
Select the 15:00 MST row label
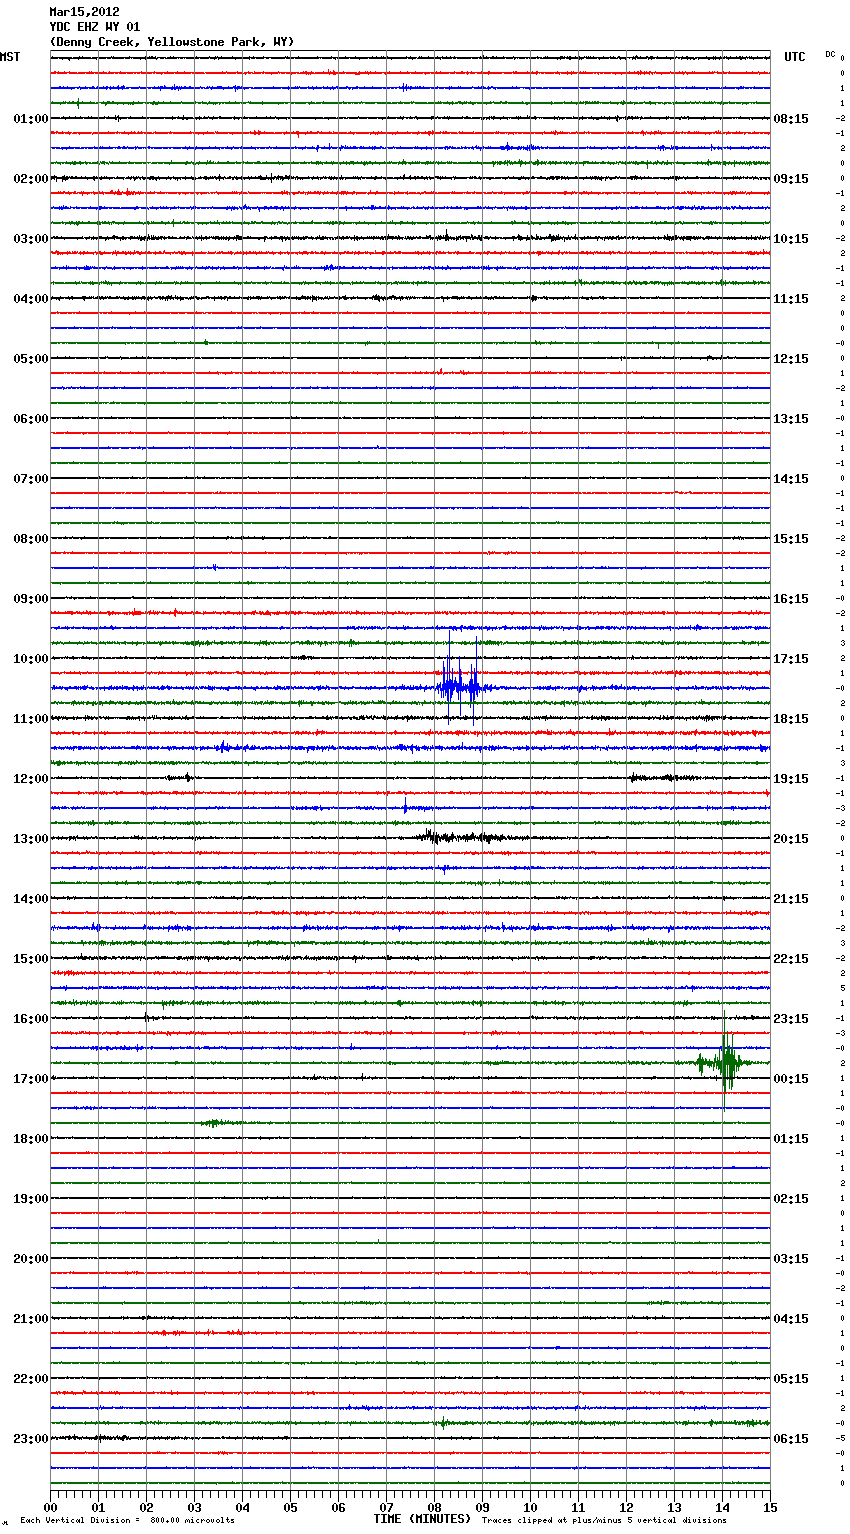pyautogui.click(x=31, y=959)
